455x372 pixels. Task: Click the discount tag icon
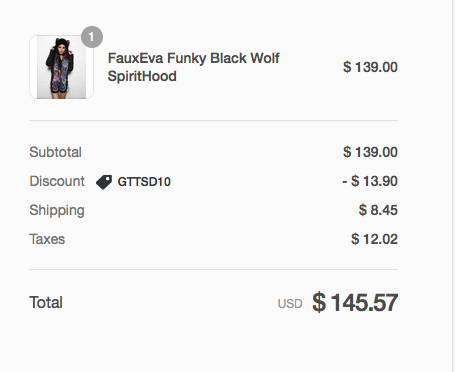[104, 182]
